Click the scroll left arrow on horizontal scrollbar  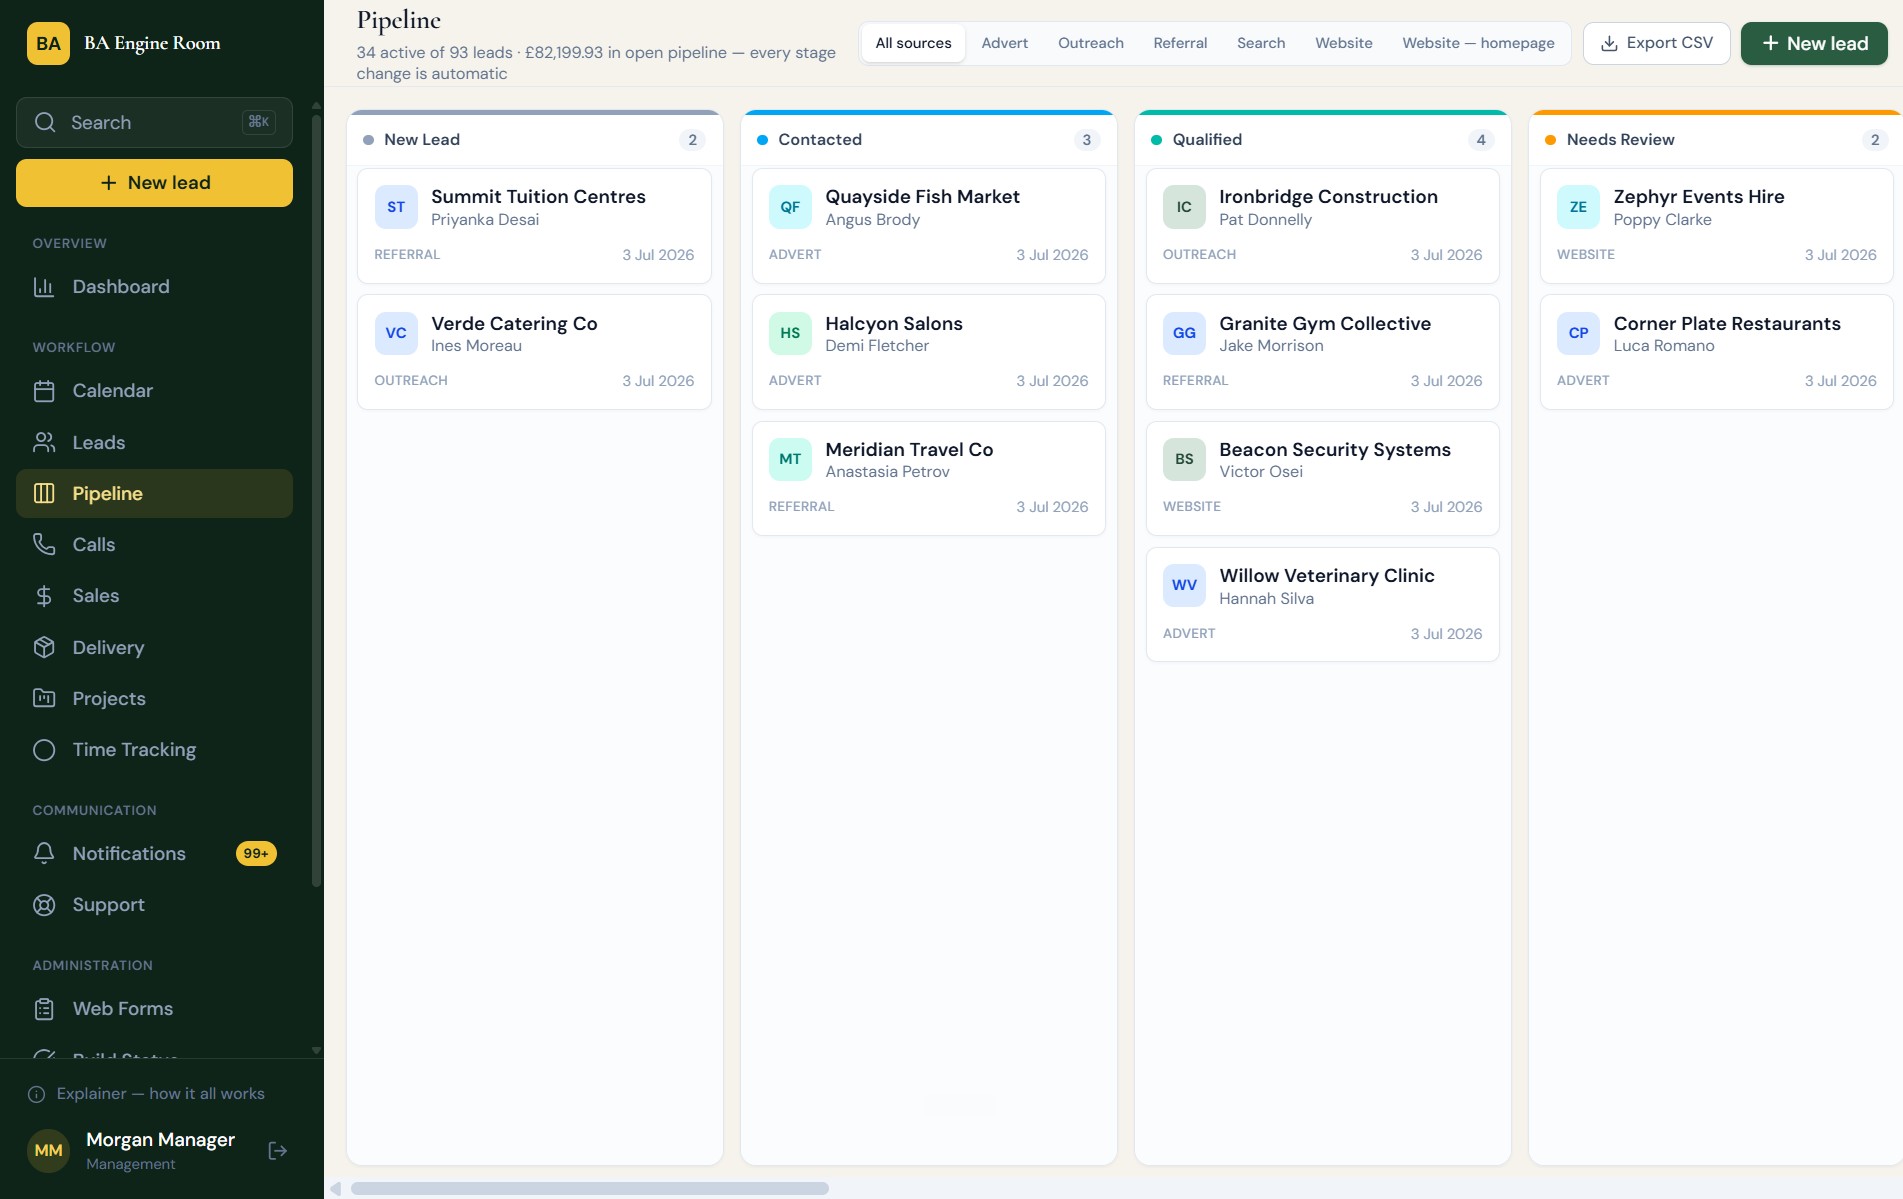point(336,1188)
